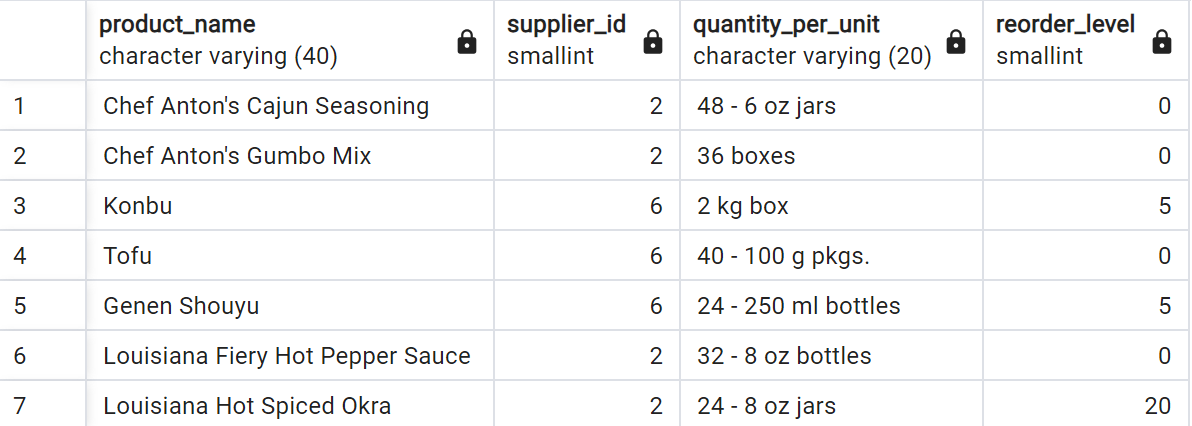The image size is (1192, 426).
Task: Click lock icon in supplier_id column header
Action: 652,43
